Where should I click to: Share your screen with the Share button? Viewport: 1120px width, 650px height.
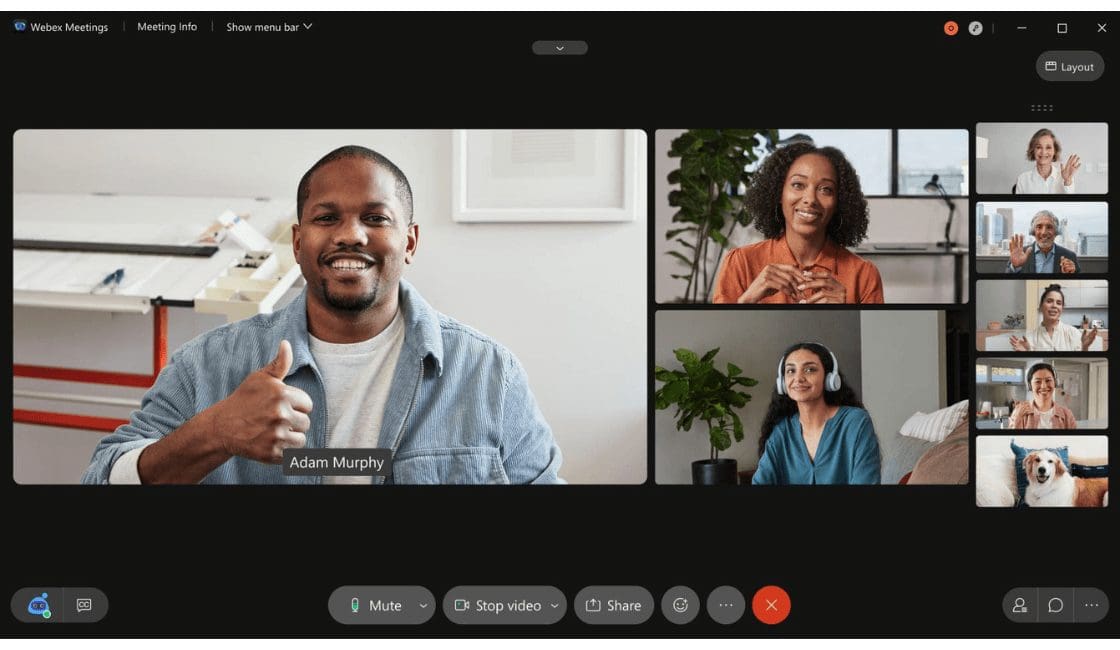(x=613, y=605)
